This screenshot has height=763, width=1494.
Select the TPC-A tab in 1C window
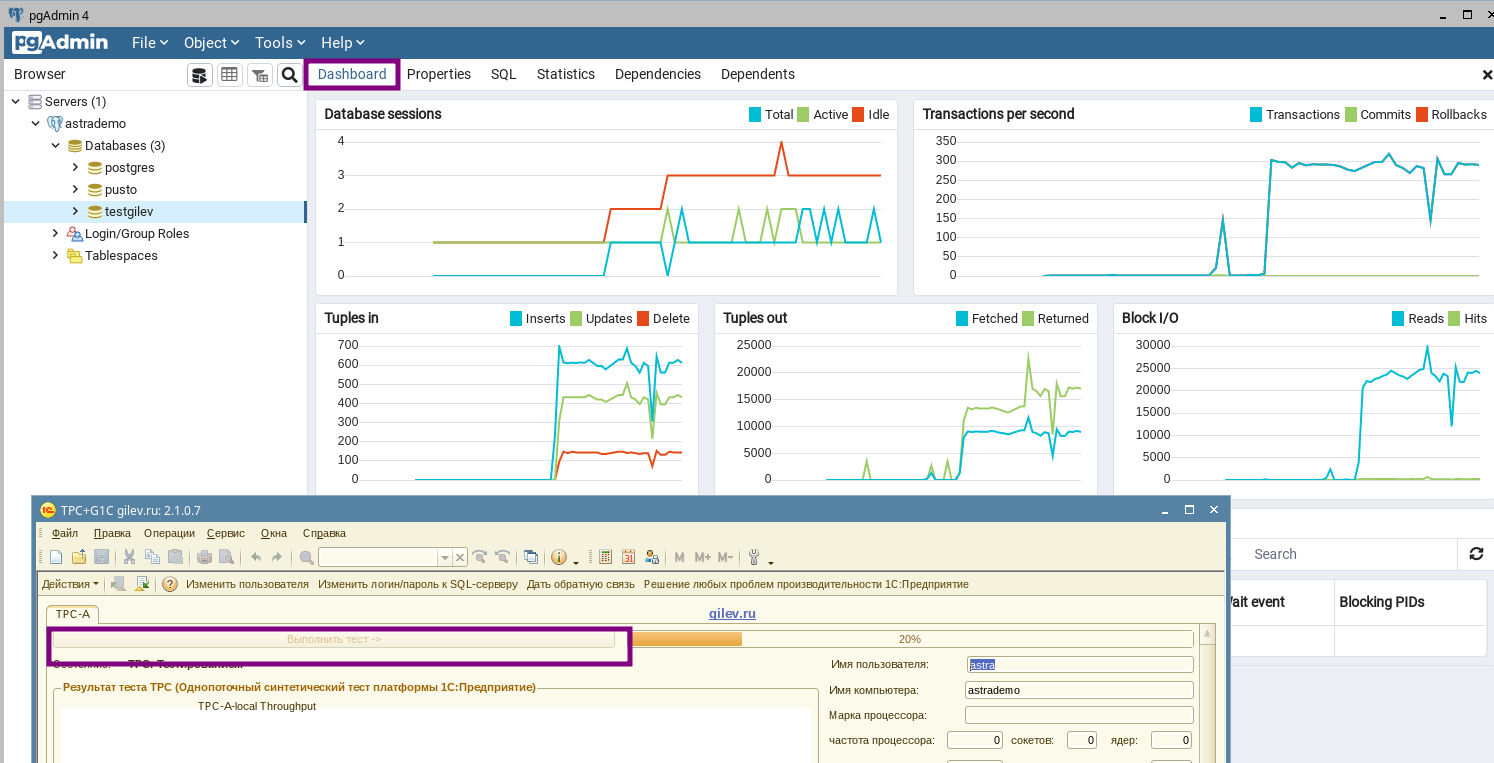coord(73,614)
